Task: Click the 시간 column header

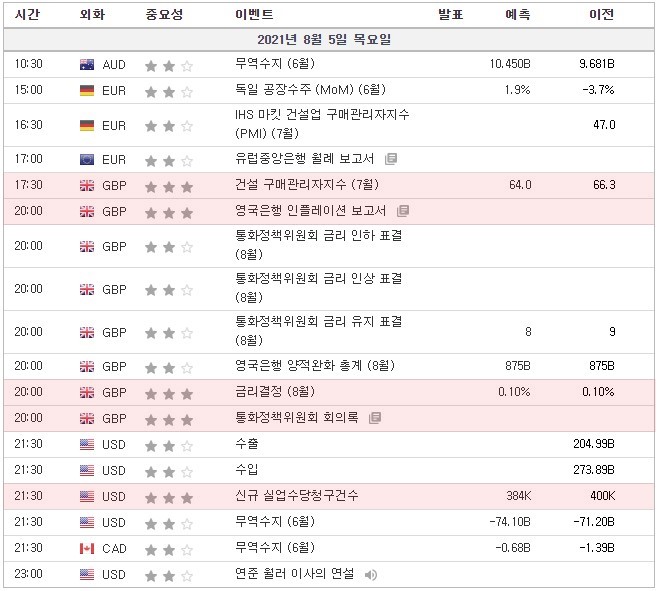Action: (x=28, y=15)
